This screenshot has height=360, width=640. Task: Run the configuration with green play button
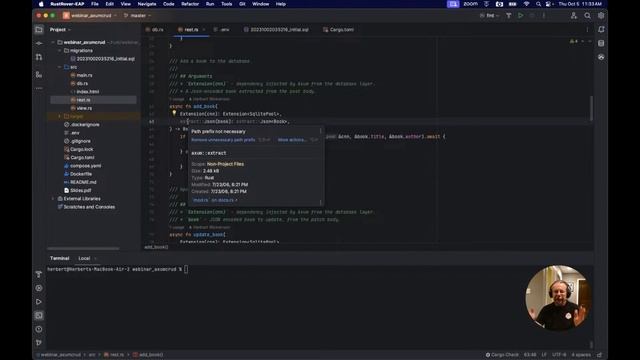520,16
